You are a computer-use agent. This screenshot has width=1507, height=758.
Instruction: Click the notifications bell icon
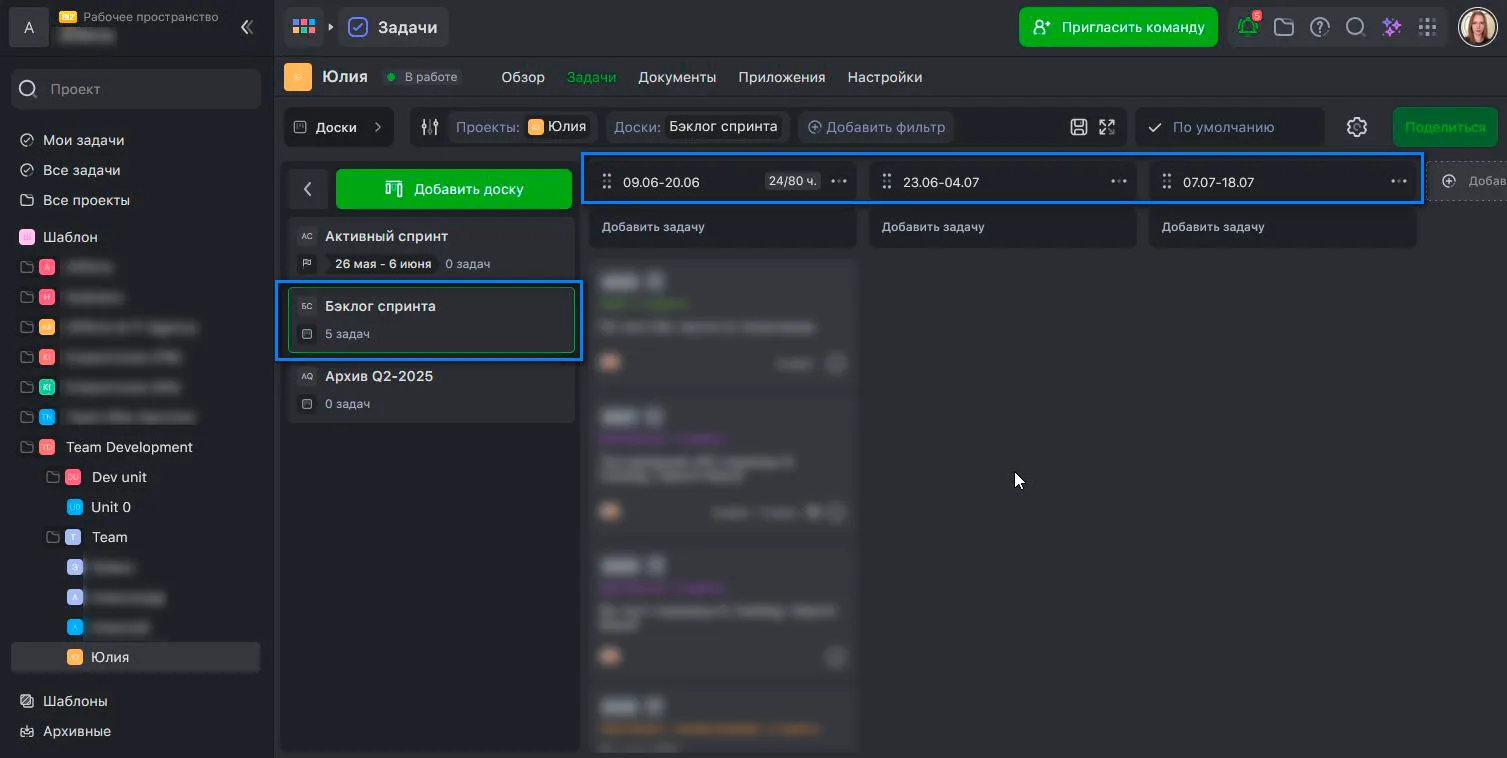[1248, 27]
